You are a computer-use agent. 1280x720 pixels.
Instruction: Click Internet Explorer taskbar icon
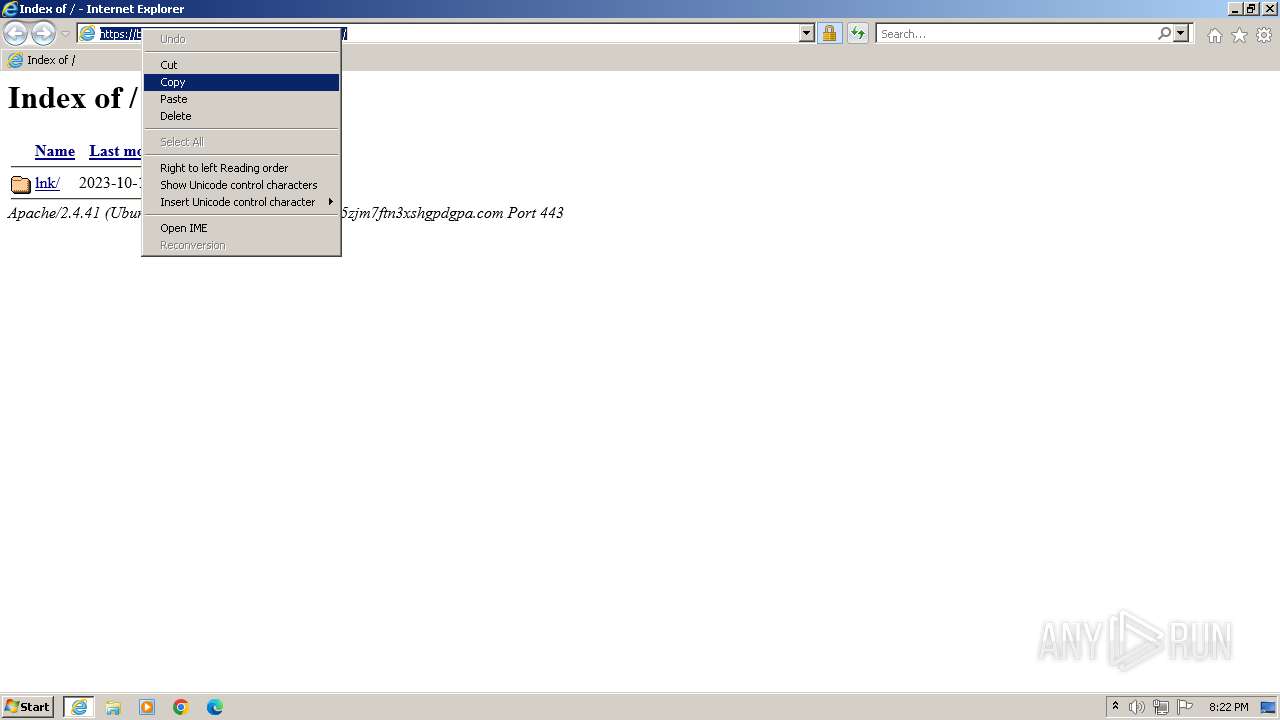79,707
